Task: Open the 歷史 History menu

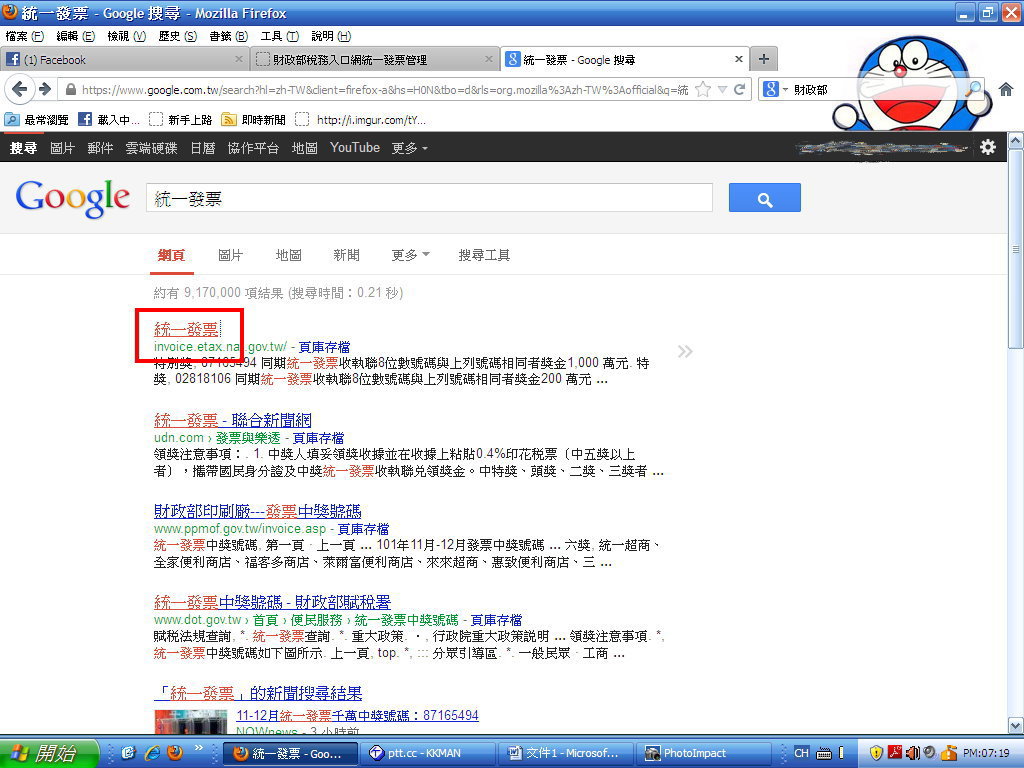Action: tap(178, 36)
